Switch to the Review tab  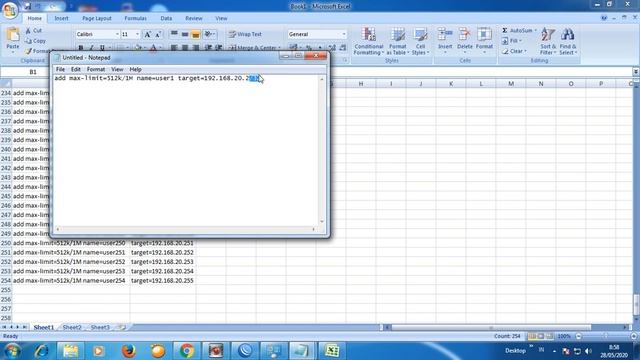[x=193, y=18]
